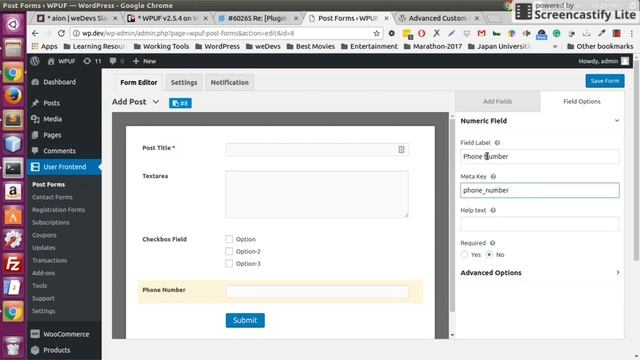Open the Terminal from the dock
The height and width of the screenshot is (360, 640).
13,168
